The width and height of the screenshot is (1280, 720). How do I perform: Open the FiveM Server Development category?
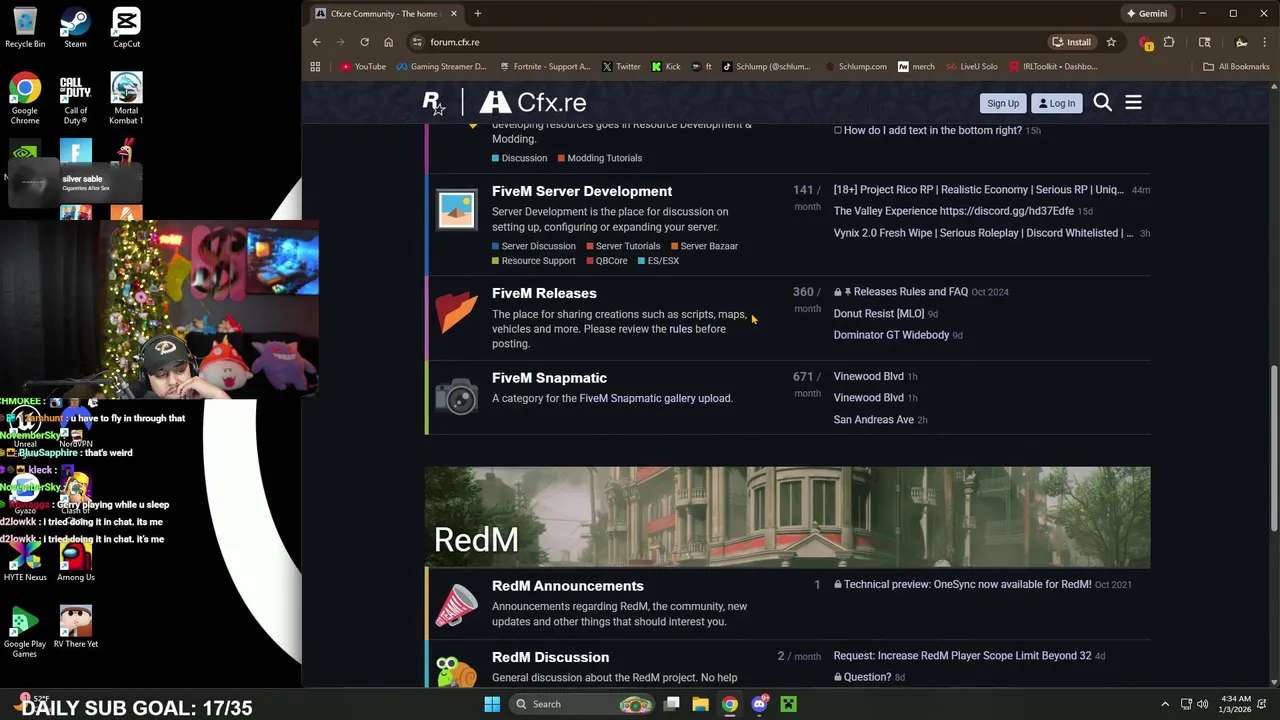(x=582, y=191)
